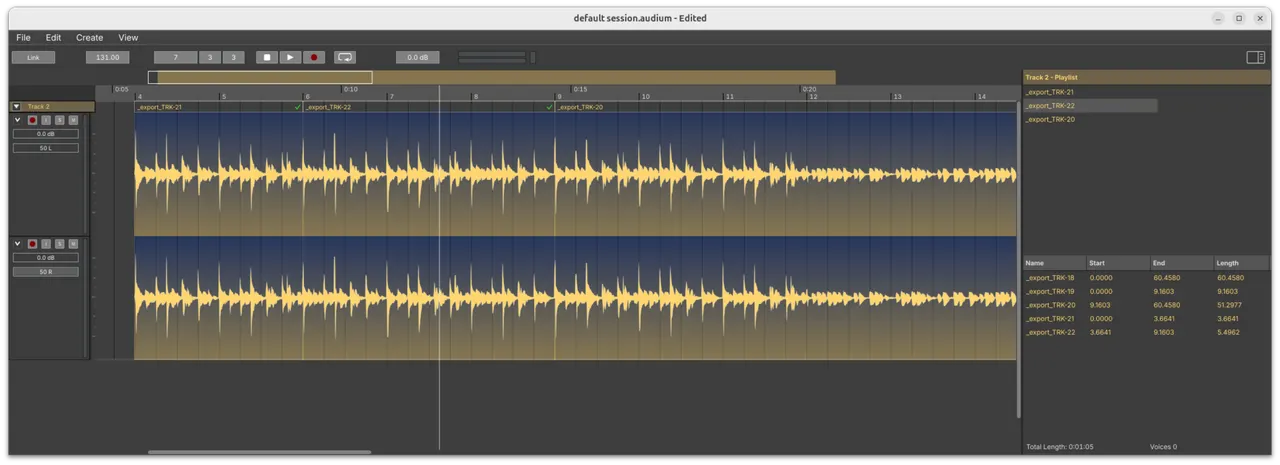The height and width of the screenshot is (465, 1280).
Task: Toggle input monitor on the 50 L channel
Action: (46, 120)
